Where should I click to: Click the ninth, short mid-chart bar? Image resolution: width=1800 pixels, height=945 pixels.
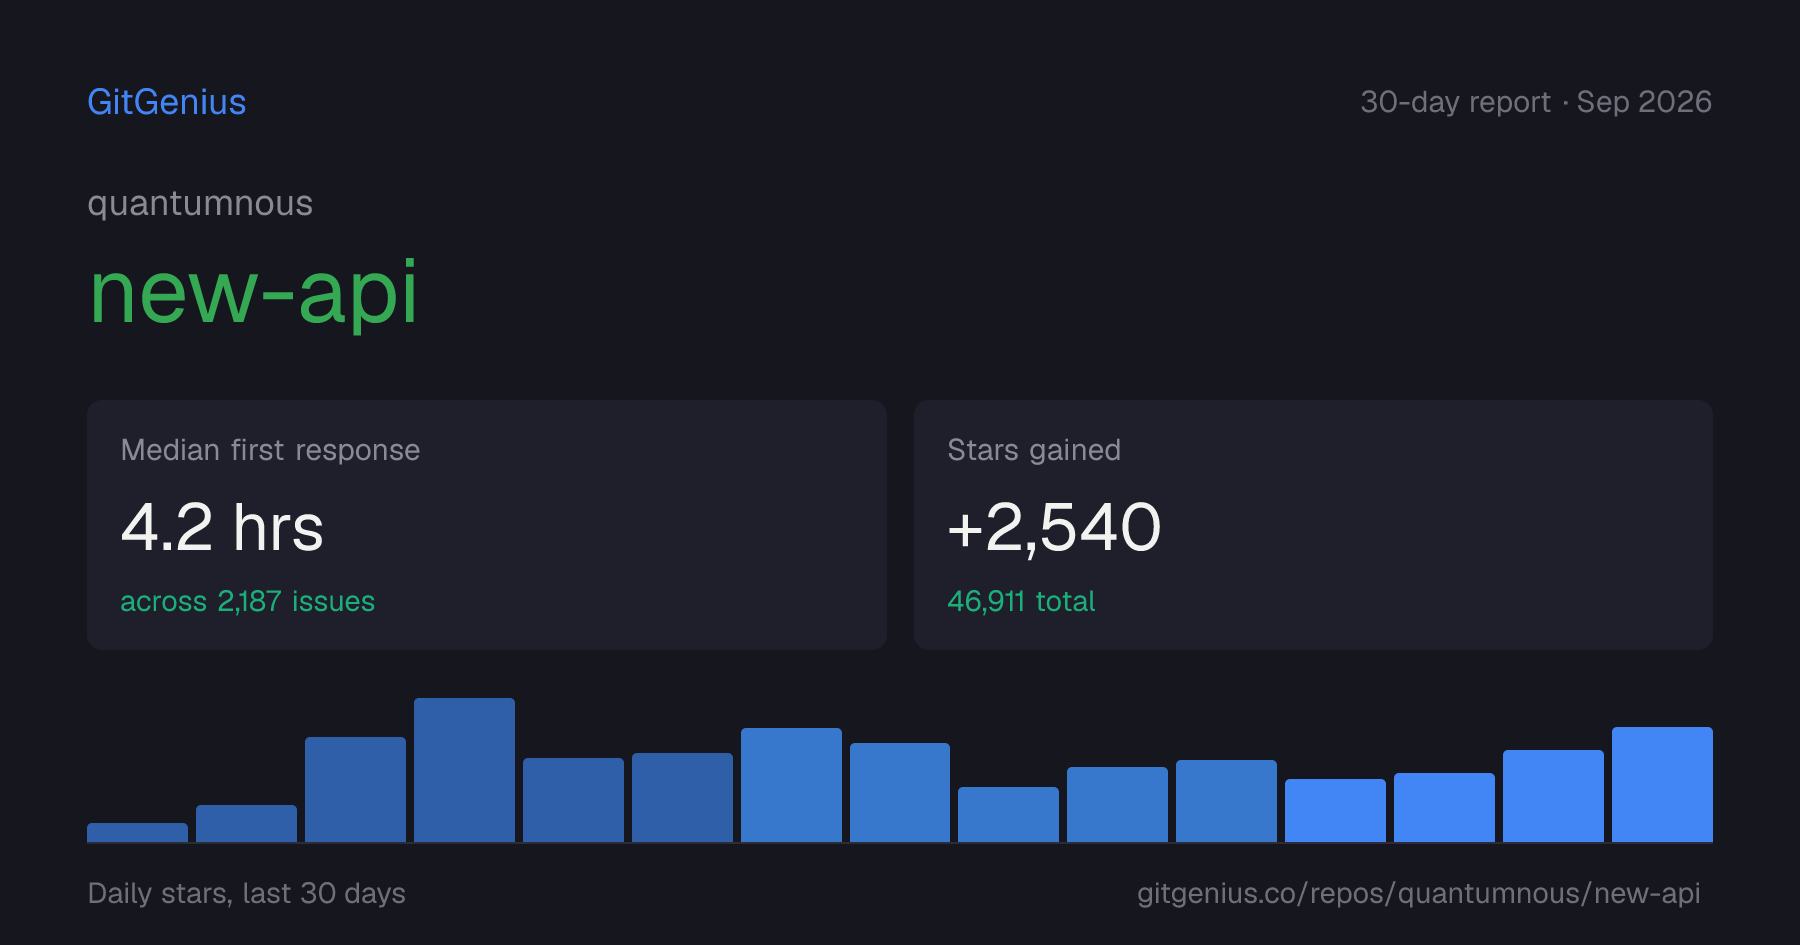click(1008, 814)
